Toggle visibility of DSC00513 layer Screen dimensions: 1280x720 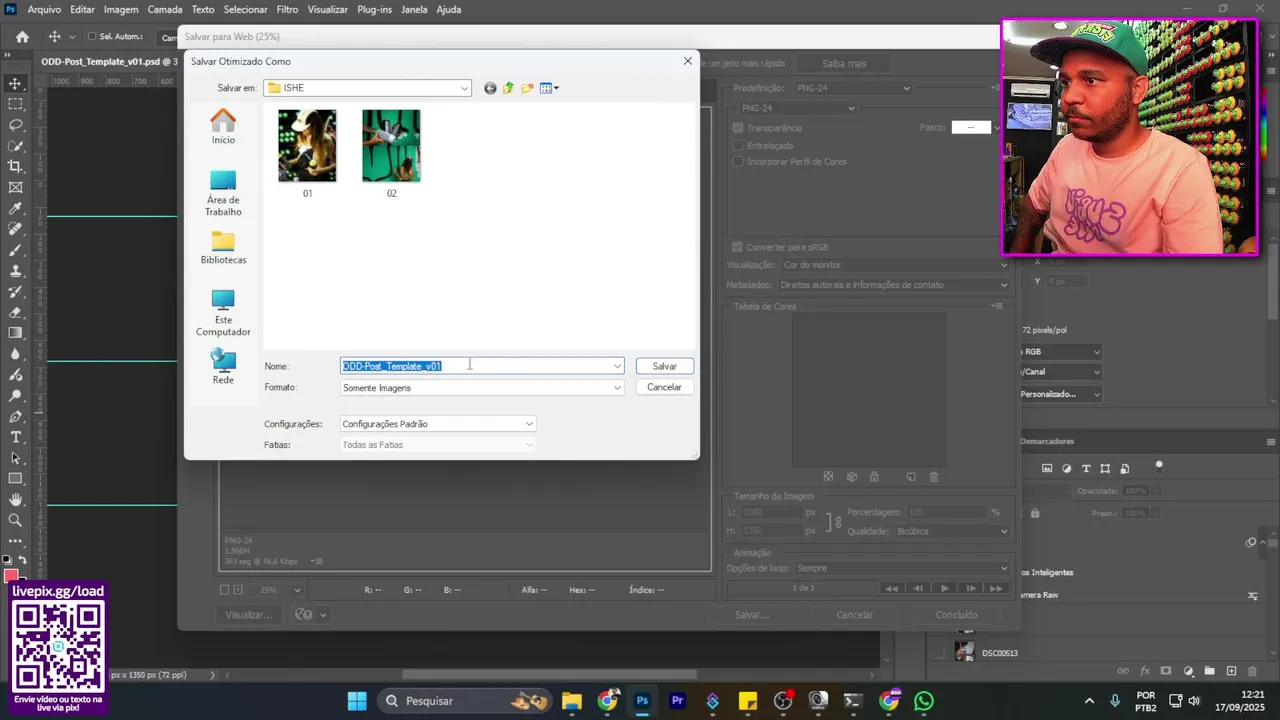(x=939, y=653)
